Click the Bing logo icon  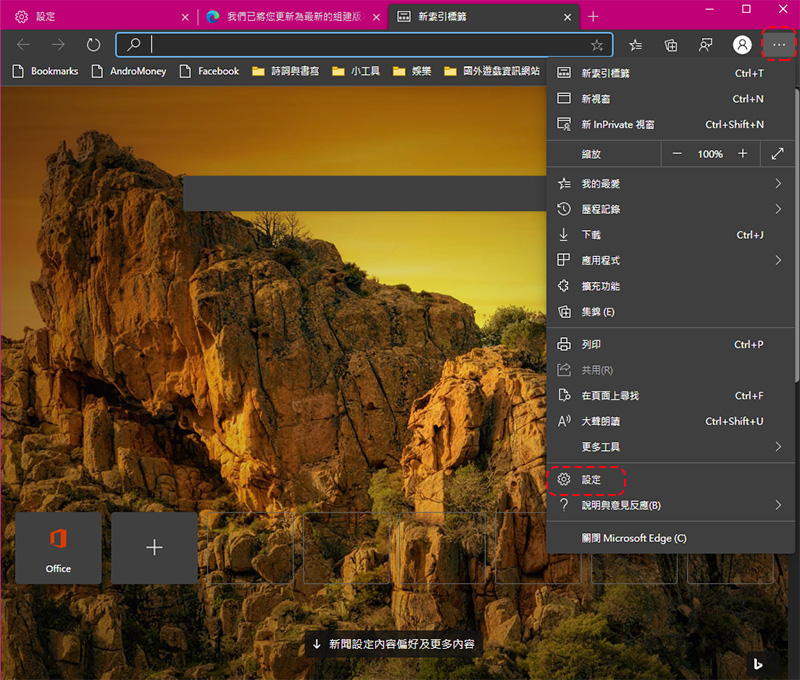coord(762,664)
